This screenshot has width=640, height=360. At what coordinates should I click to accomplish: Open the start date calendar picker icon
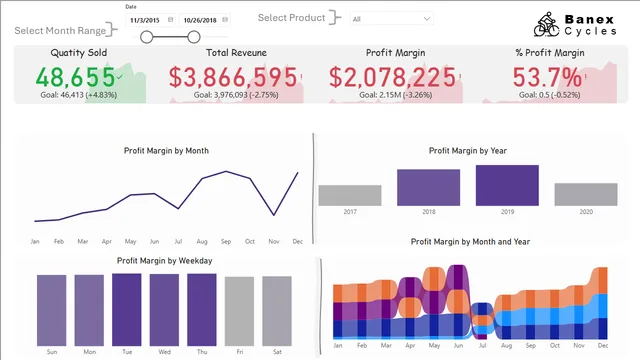[171, 20]
